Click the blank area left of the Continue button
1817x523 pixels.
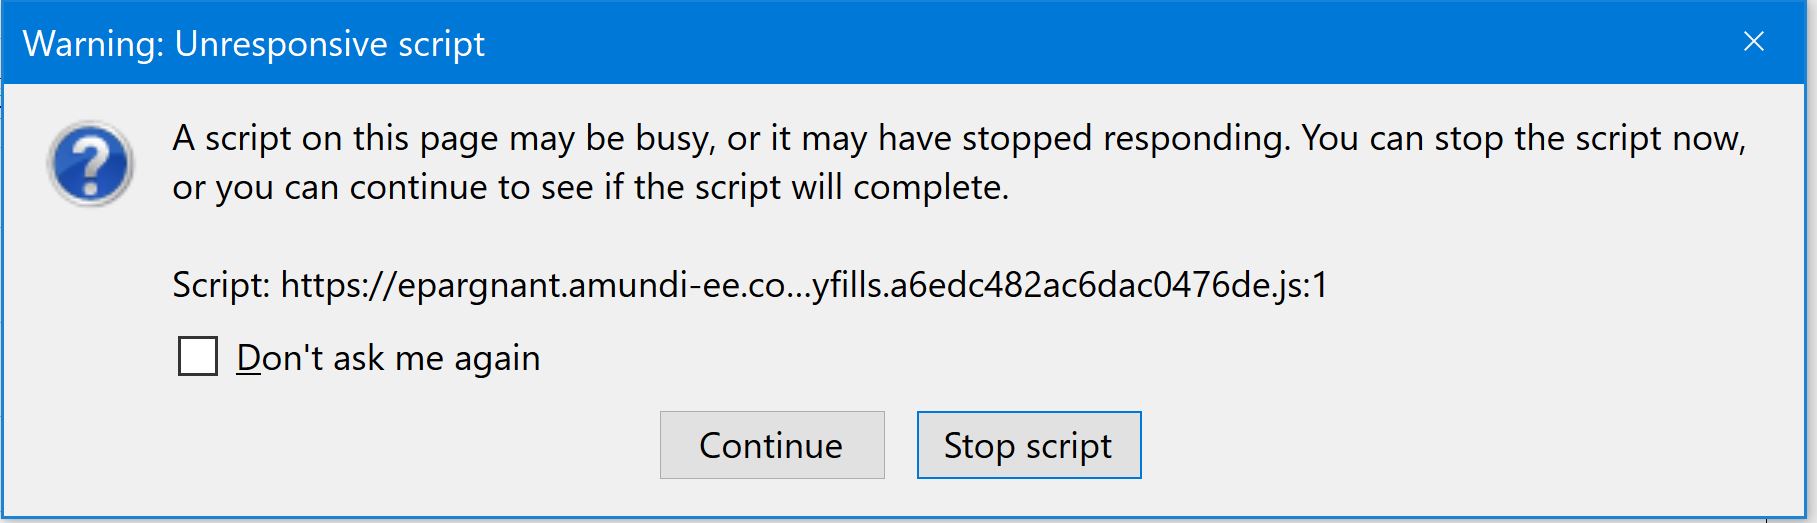click(400, 445)
